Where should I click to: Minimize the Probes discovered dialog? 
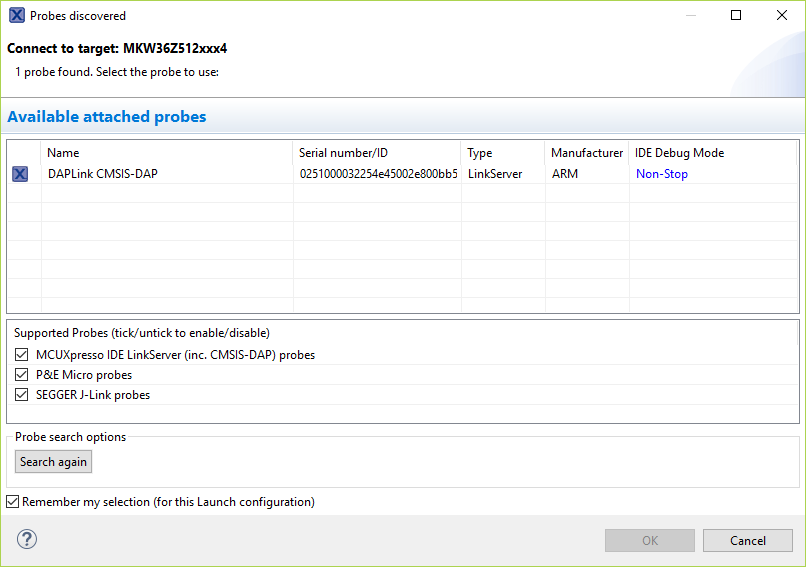pos(690,16)
